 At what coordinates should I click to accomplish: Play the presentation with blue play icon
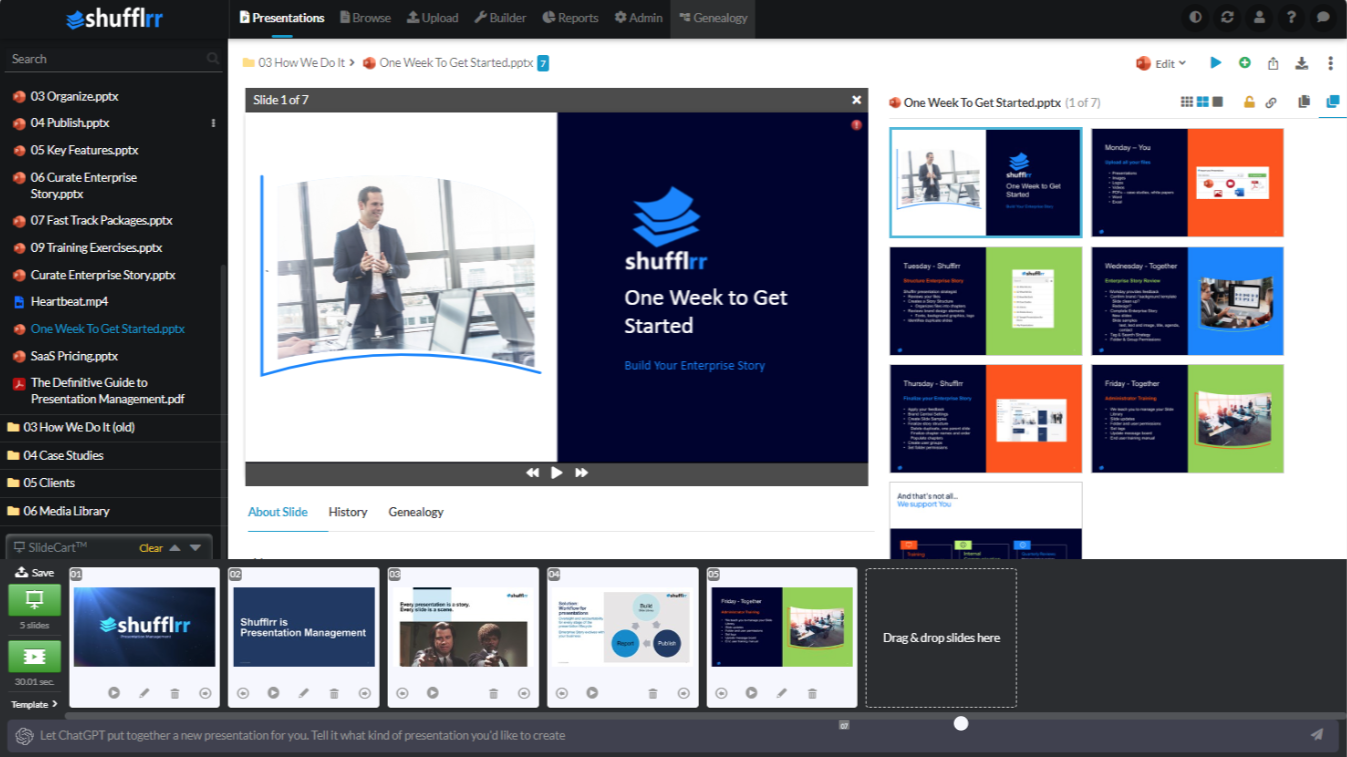click(x=1216, y=63)
